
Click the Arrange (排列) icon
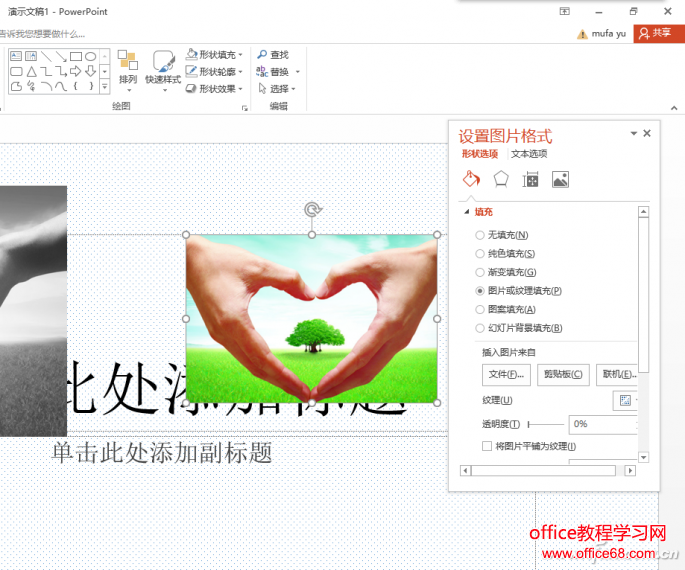pyautogui.click(x=128, y=67)
